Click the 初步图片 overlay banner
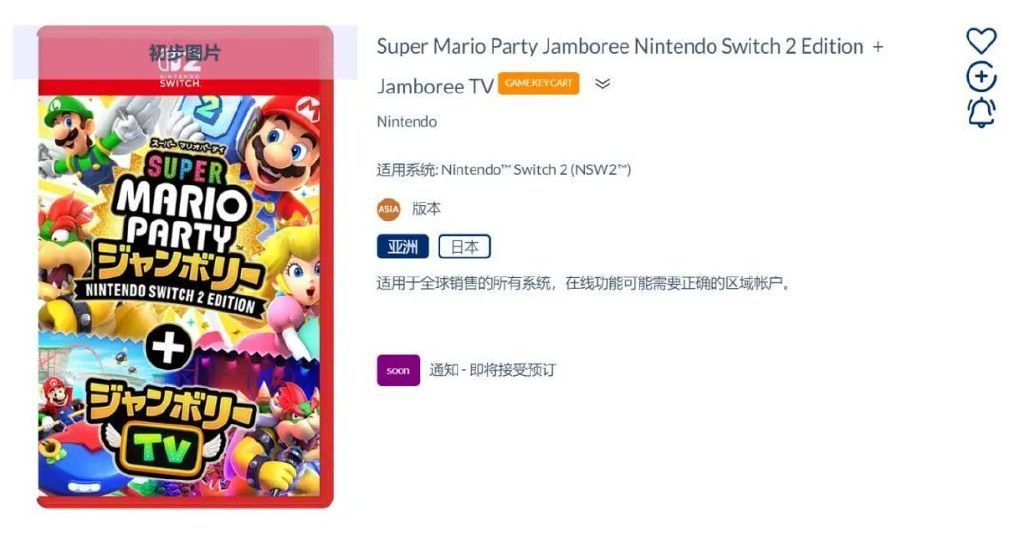 [x=185, y=52]
